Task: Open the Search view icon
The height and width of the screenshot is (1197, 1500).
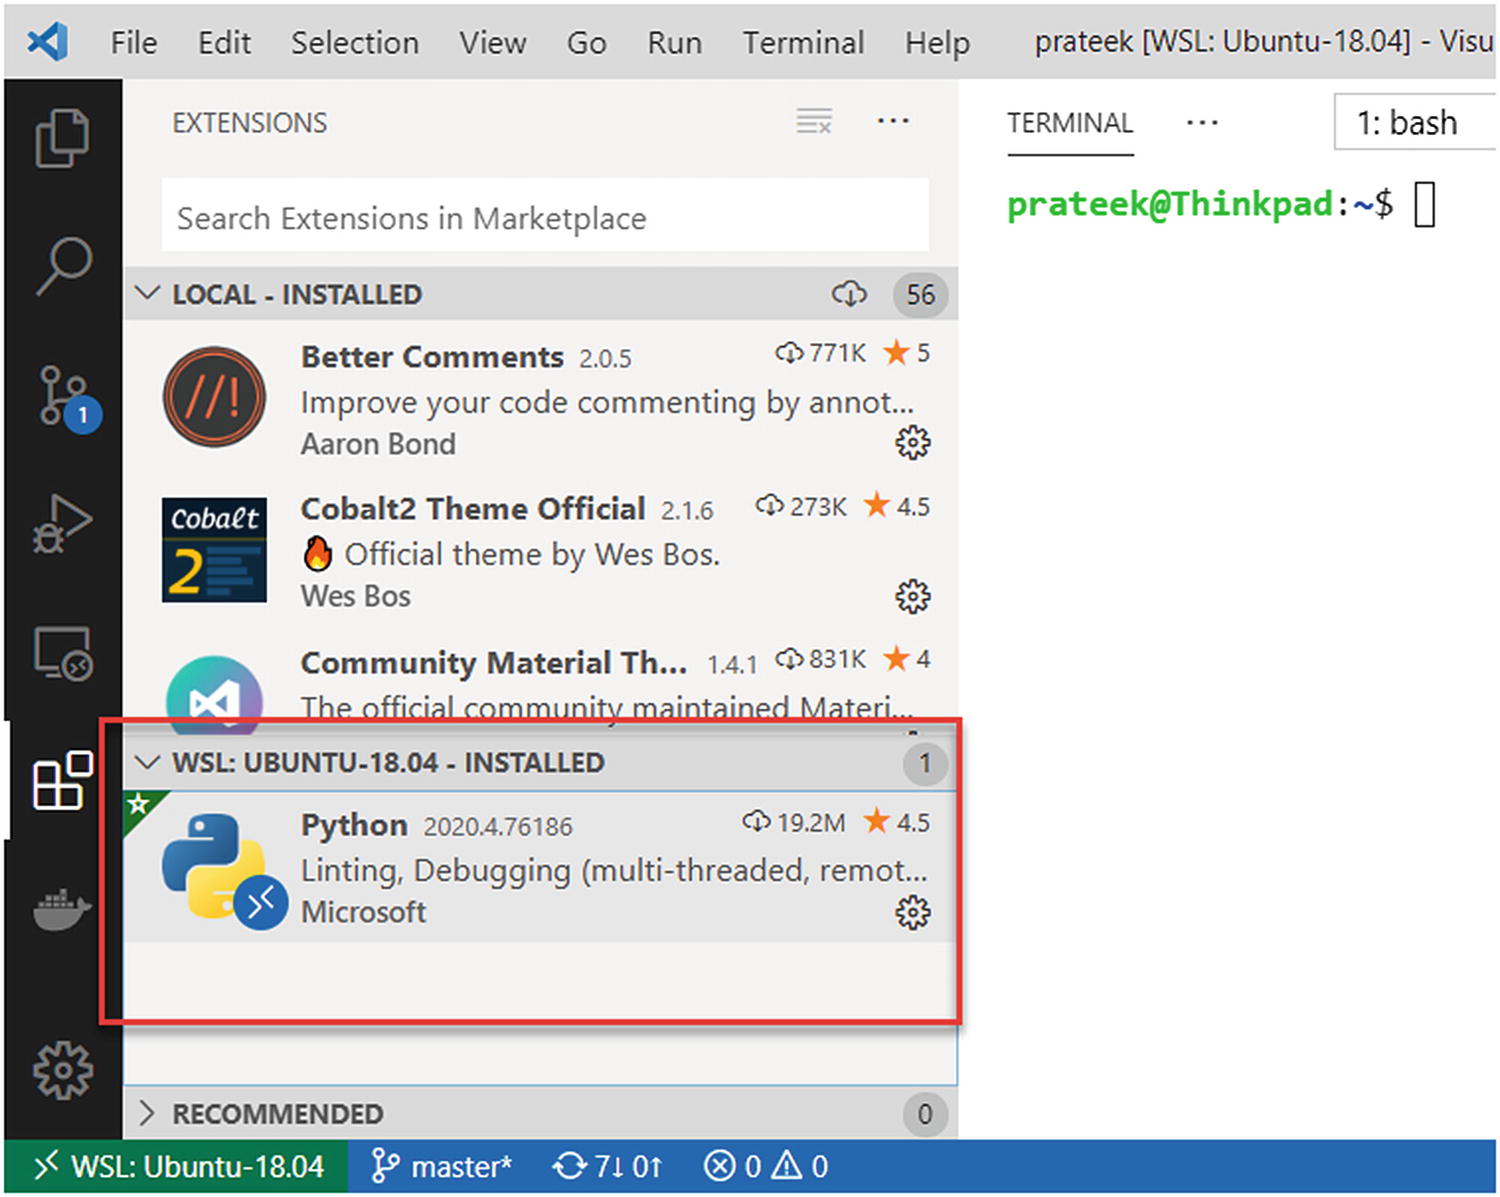Action: click(x=63, y=266)
